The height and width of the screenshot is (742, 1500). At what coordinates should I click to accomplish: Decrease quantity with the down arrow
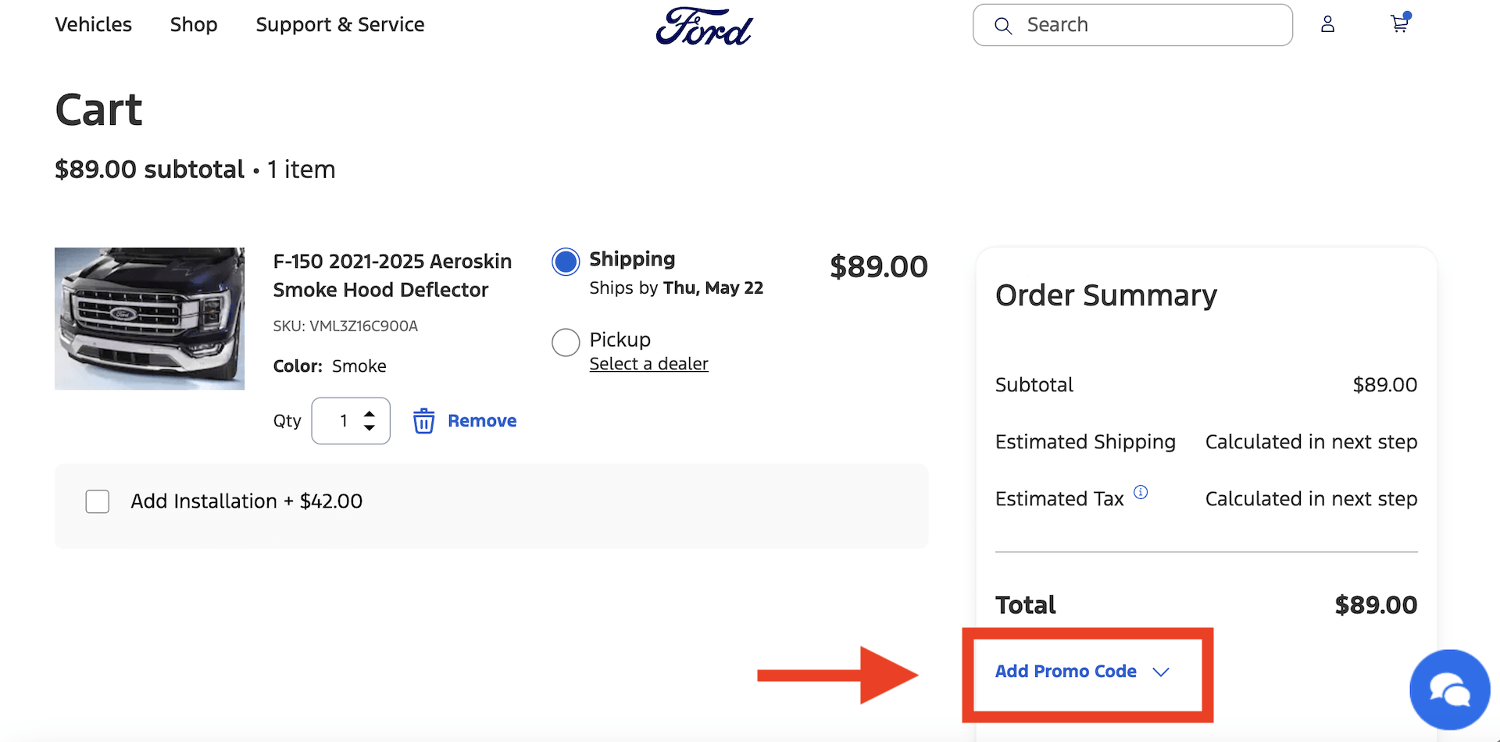370,428
